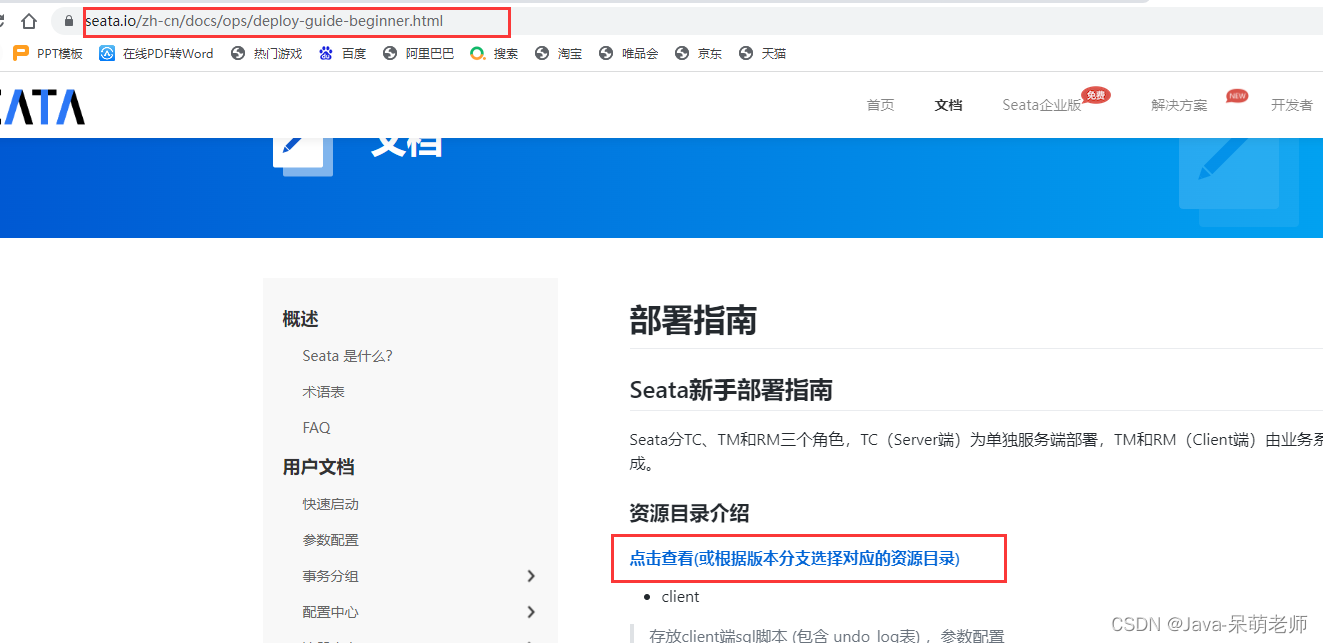This screenshot has height=643, width=1323.
Task: Select 事务分组 sidebar entry
Action: [x=331, y=576]
